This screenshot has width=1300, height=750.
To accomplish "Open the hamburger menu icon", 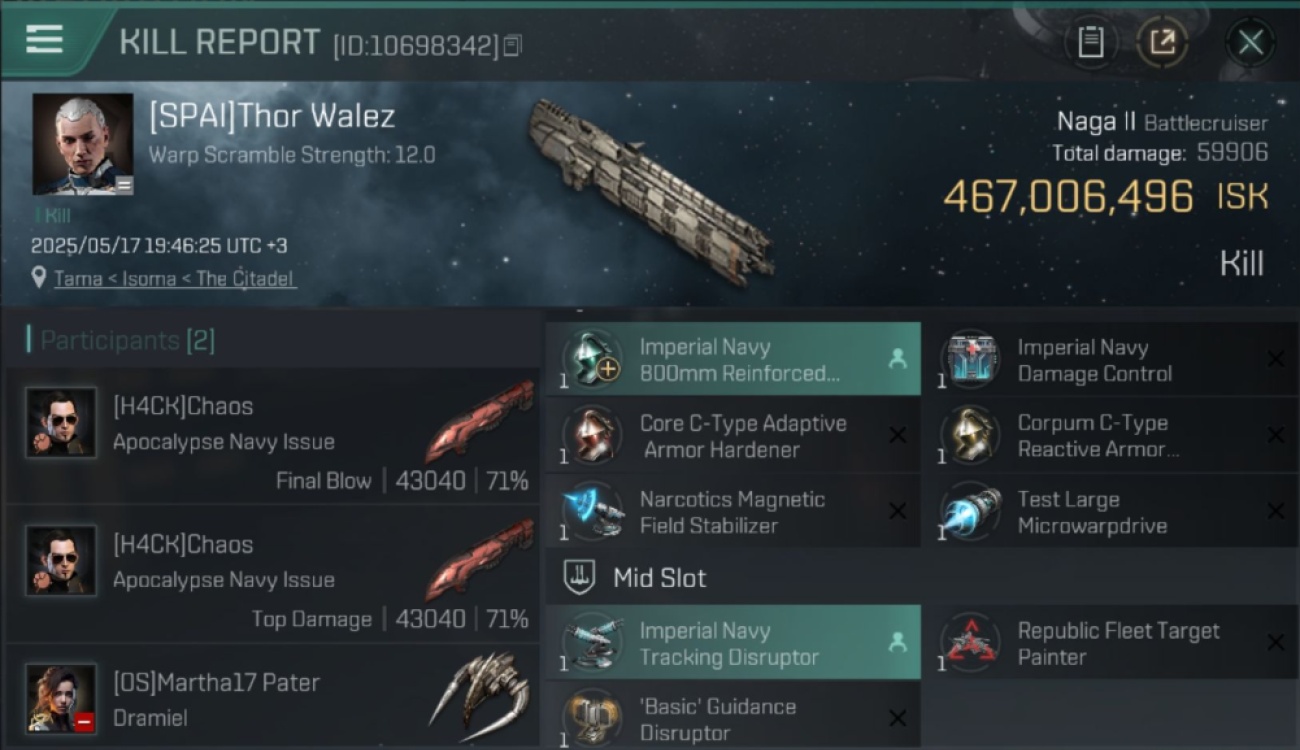I will point(44,39).
